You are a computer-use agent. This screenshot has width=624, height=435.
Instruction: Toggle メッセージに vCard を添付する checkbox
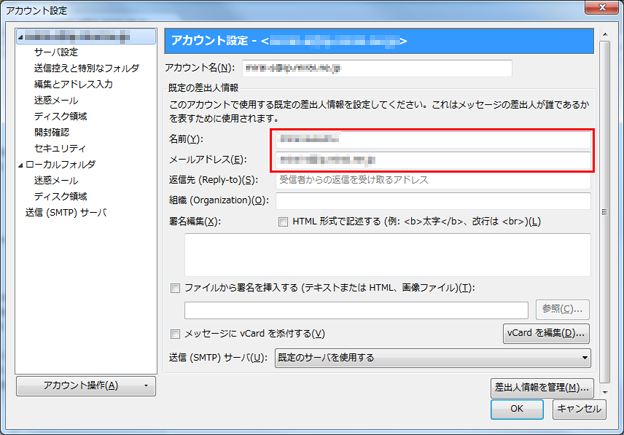point(175,334)
